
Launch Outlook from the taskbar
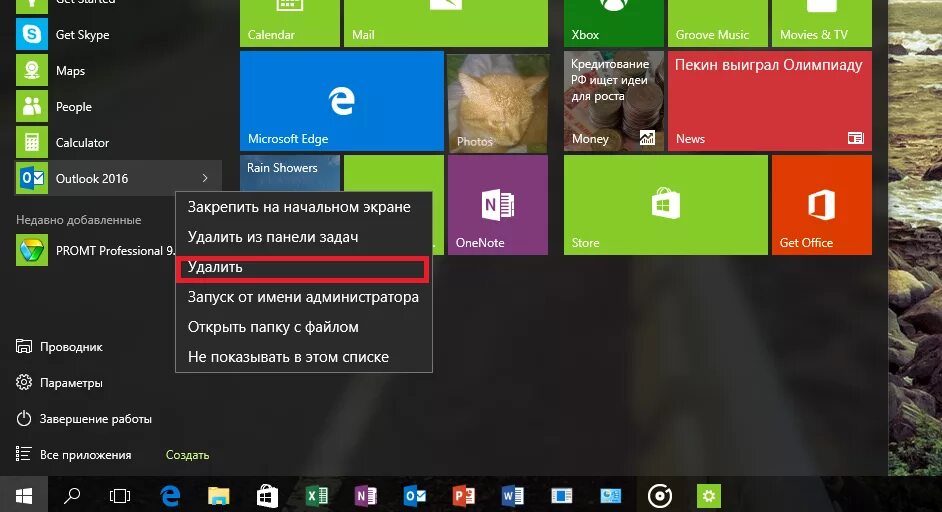point(415,496)
